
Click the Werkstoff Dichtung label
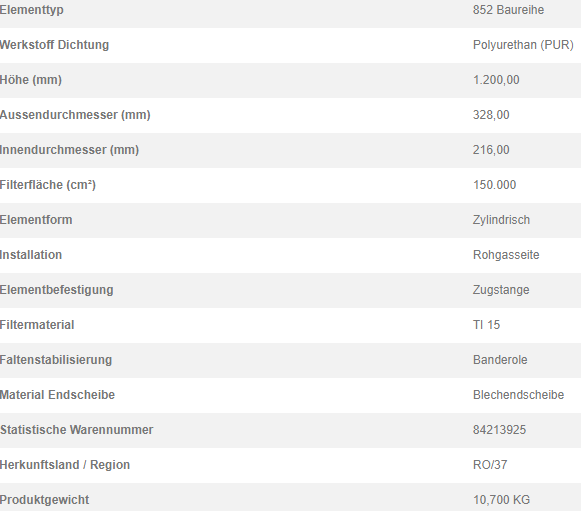tap(54, 45)
